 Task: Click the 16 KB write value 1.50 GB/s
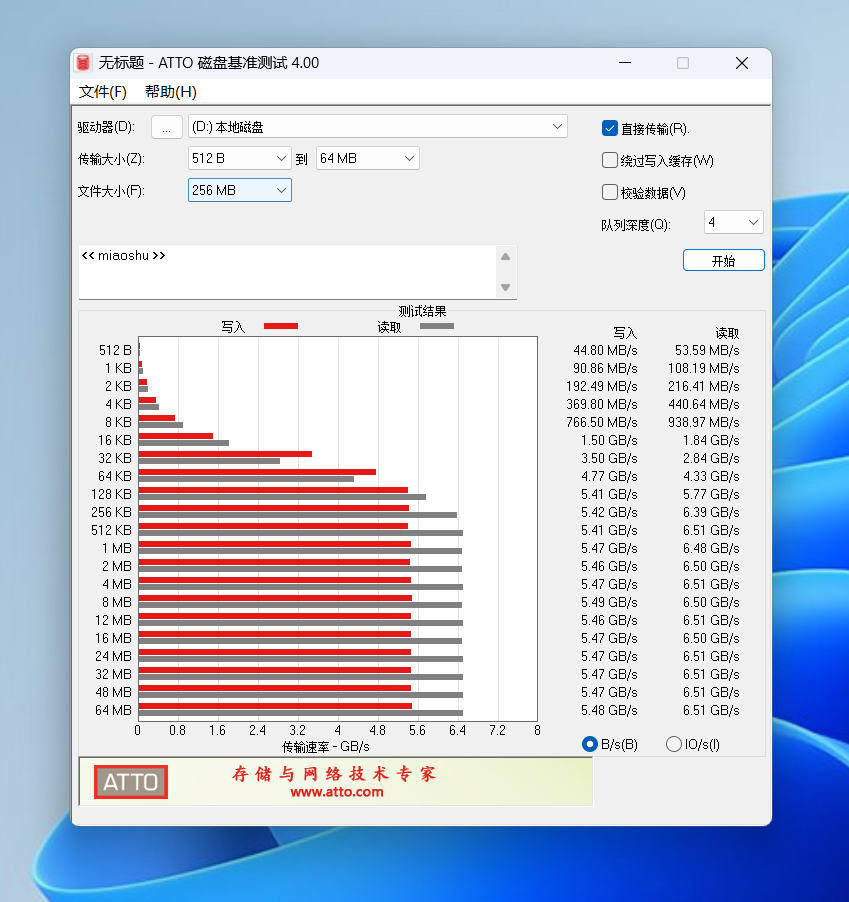pos(609,440)
